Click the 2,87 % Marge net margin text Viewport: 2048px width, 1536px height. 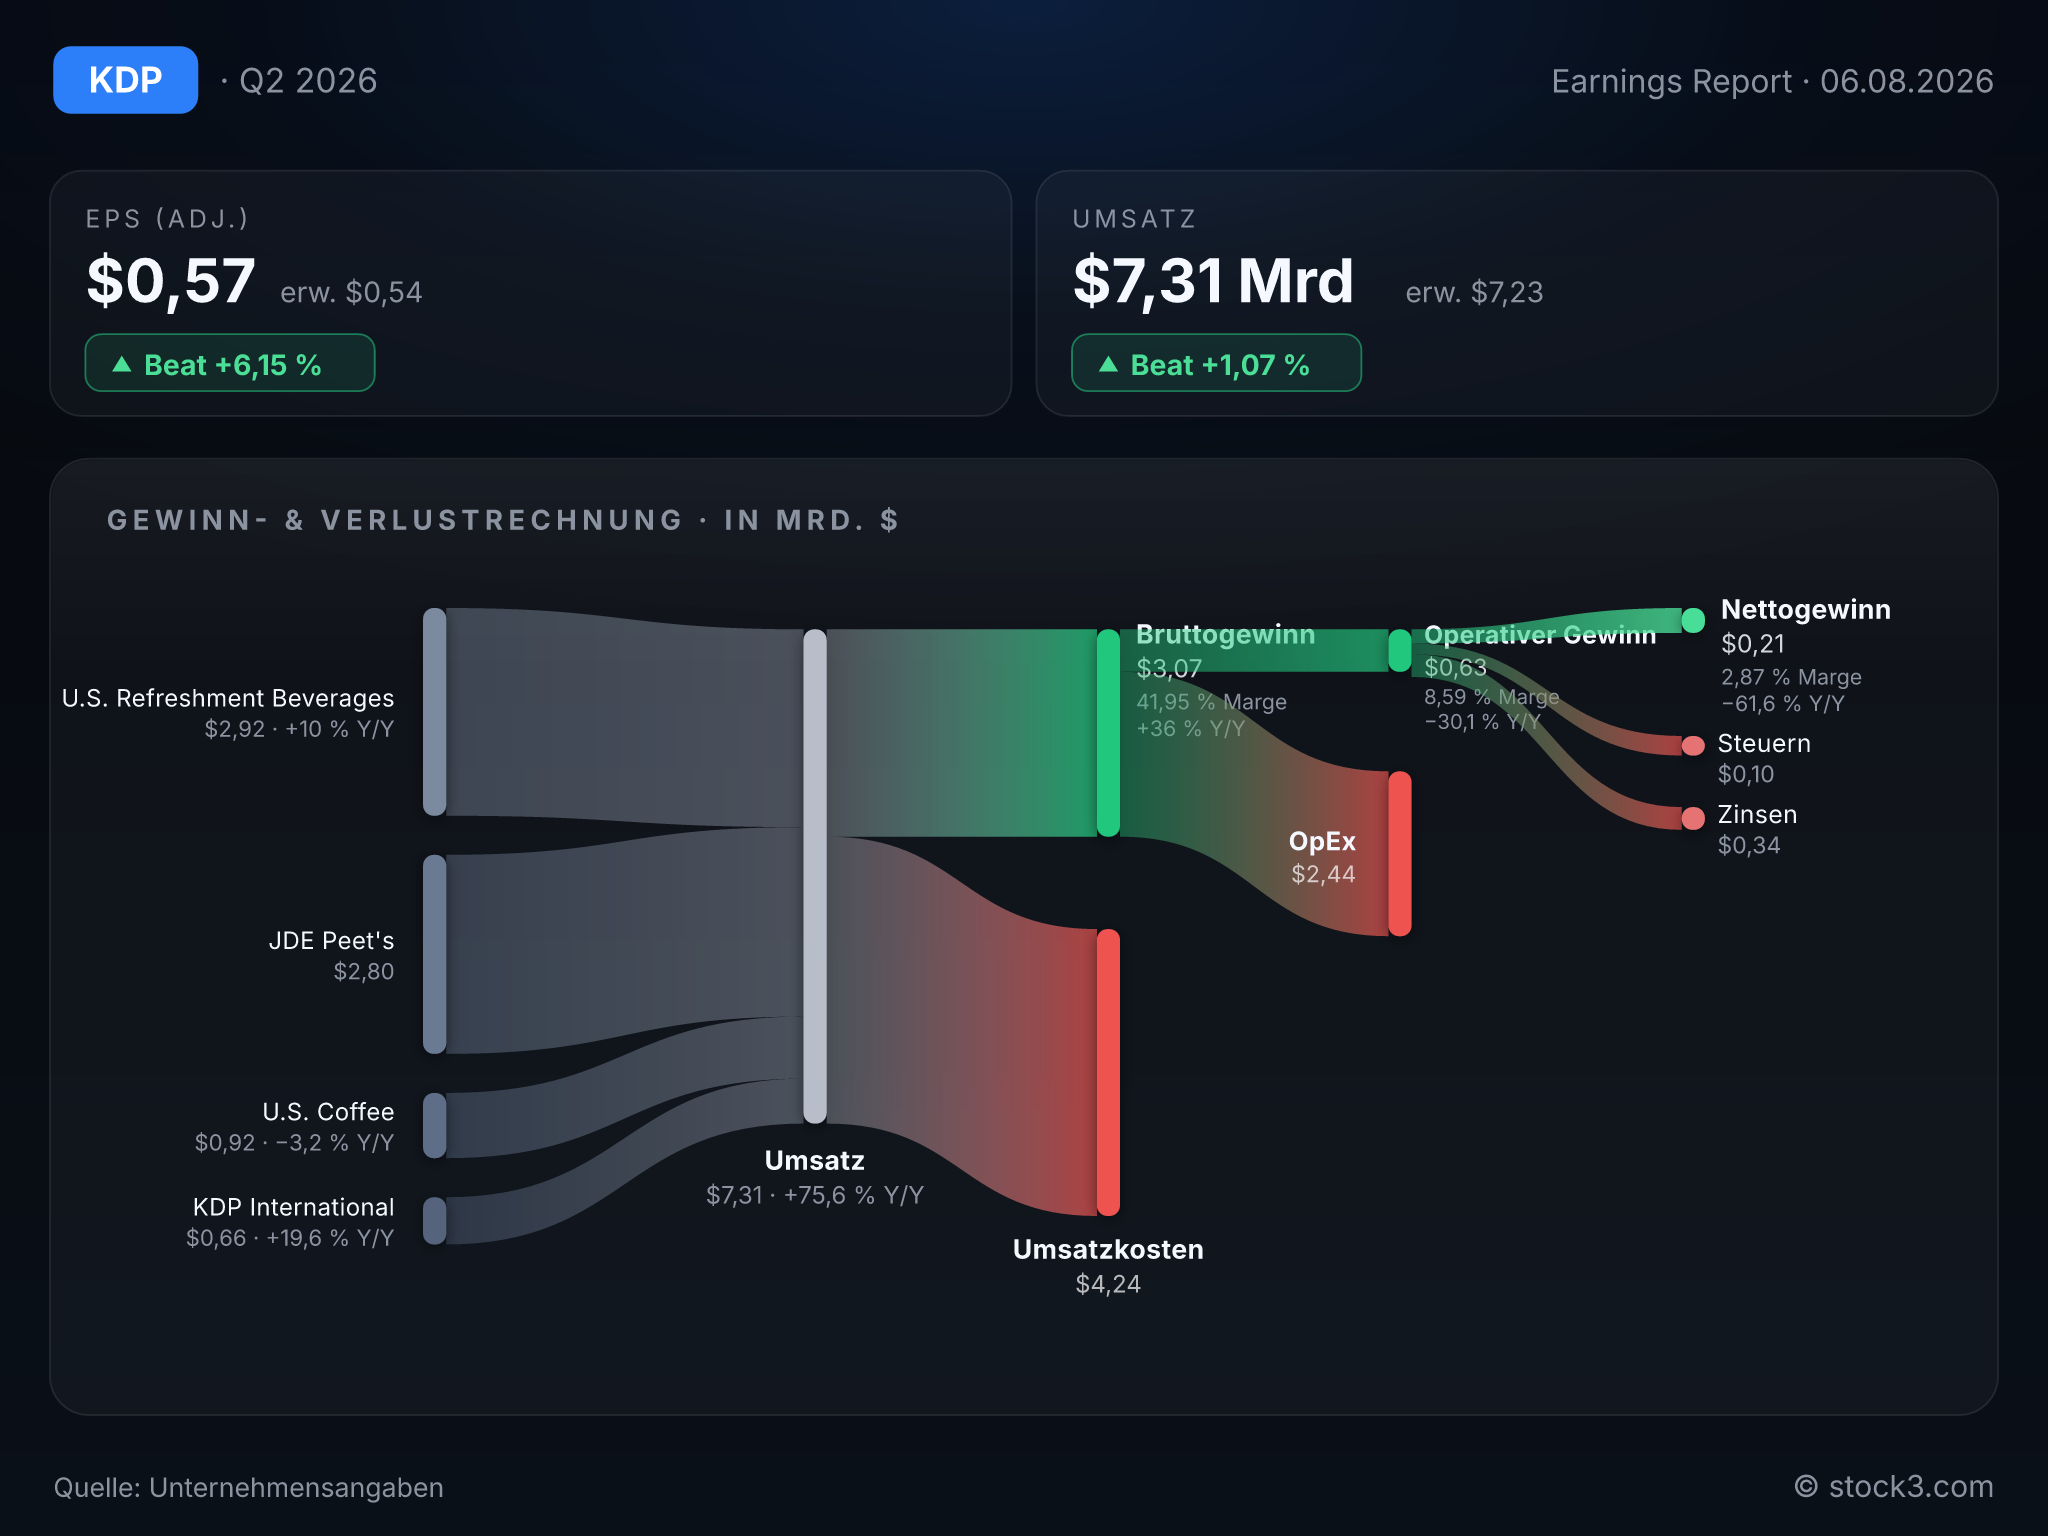click(1792, 677)
